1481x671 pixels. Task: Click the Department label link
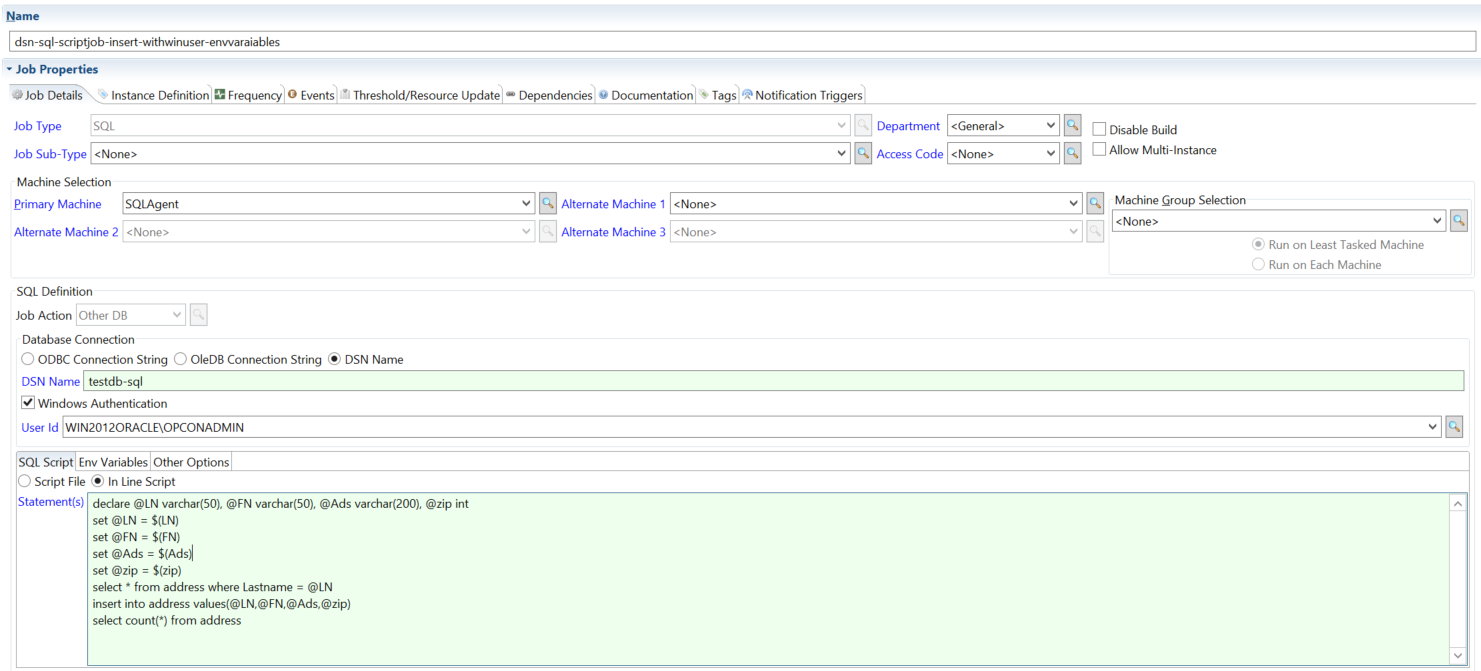coord(908,126)
